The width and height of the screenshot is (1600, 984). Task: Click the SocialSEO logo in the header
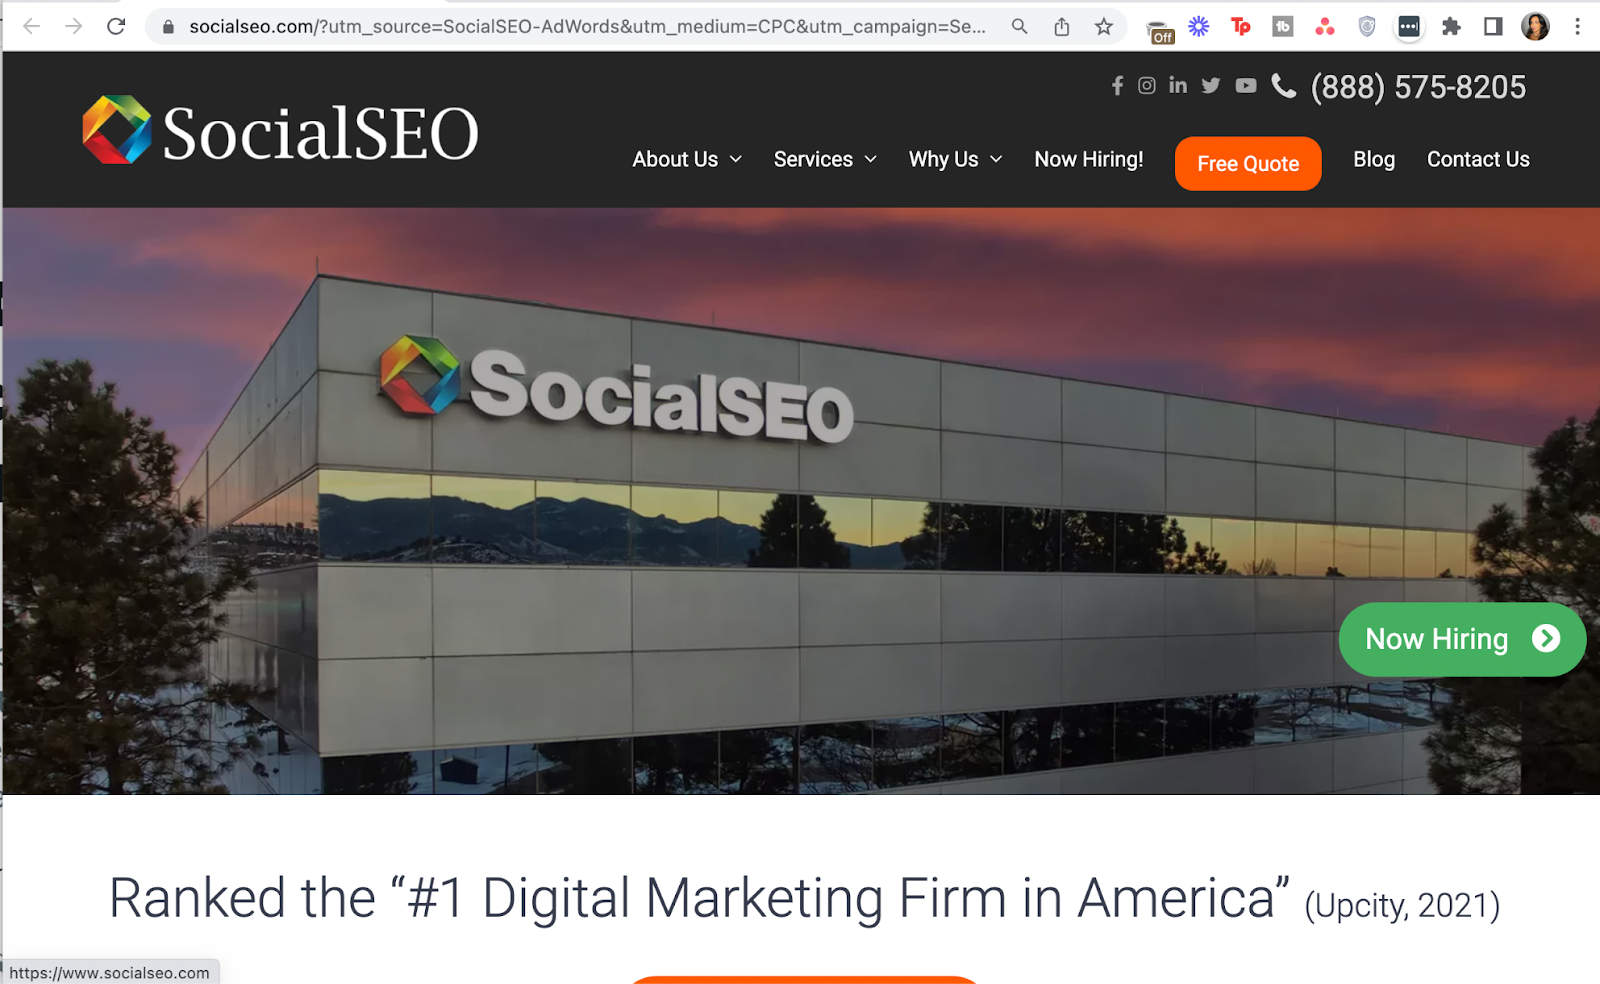280,131
